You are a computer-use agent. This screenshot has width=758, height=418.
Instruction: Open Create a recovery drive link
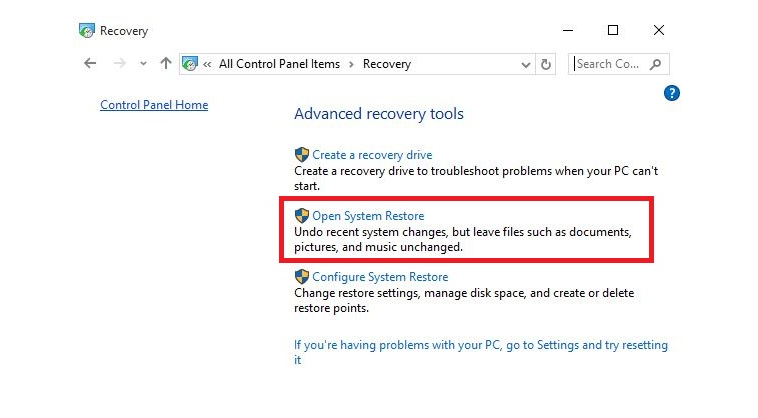click(x=372, y=155)
